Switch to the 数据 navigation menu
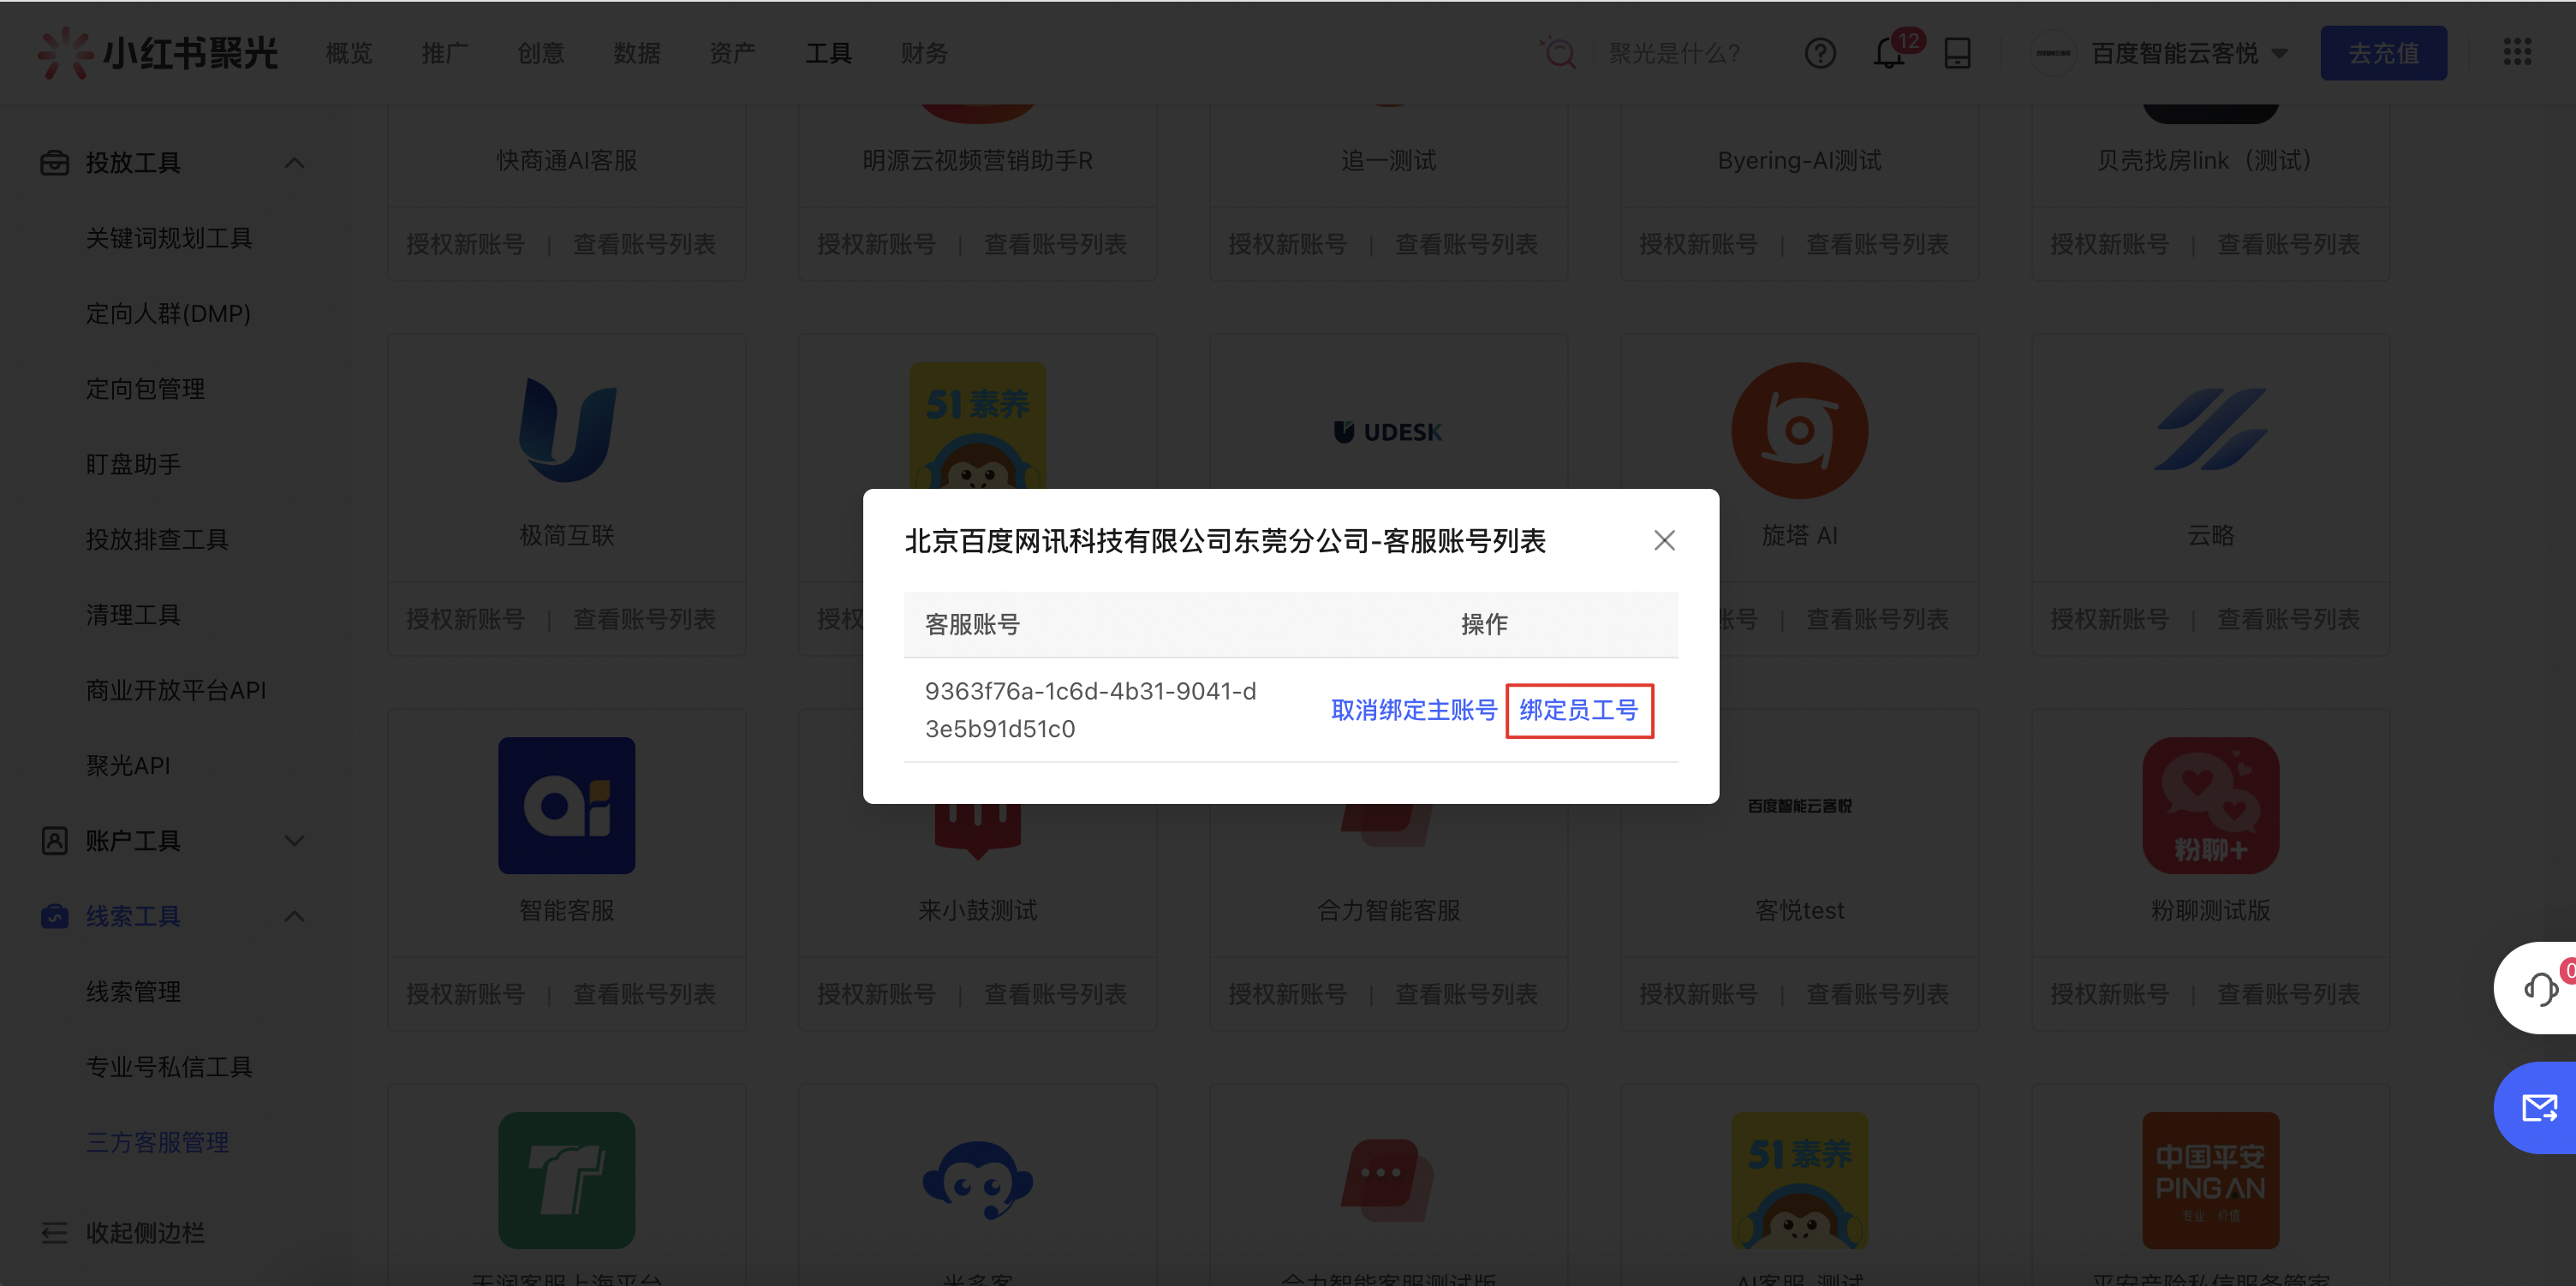The image size is (2576, 1286). 637,53
